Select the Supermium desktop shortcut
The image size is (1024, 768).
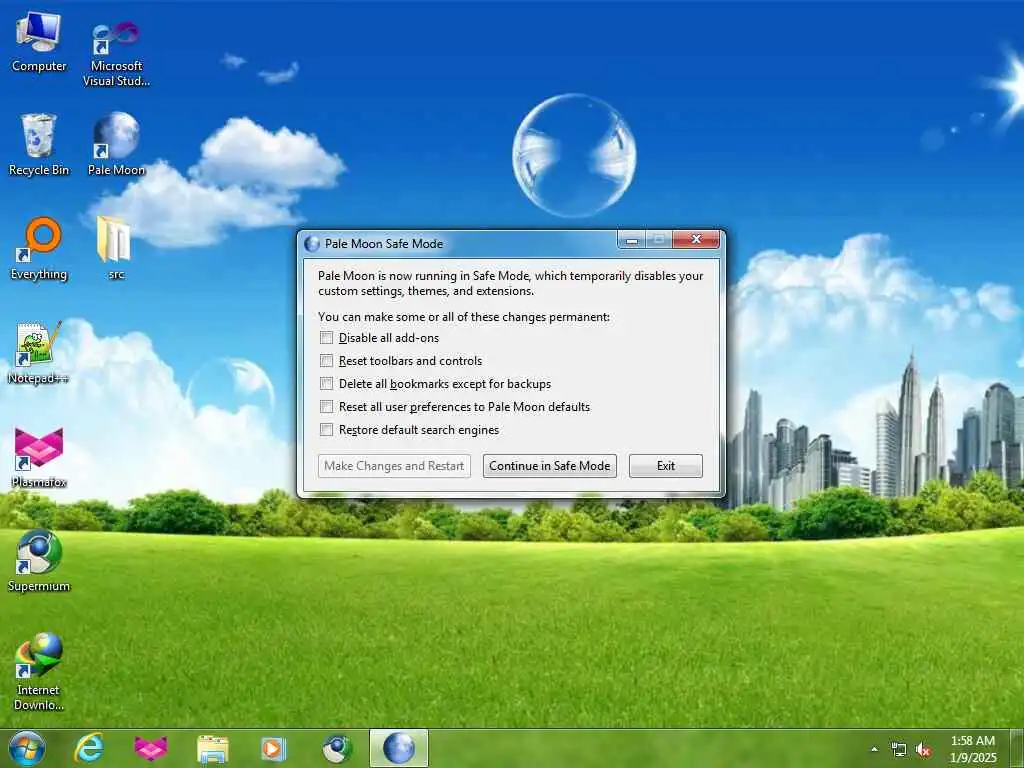pyautogui.click(x=39, y=561)
